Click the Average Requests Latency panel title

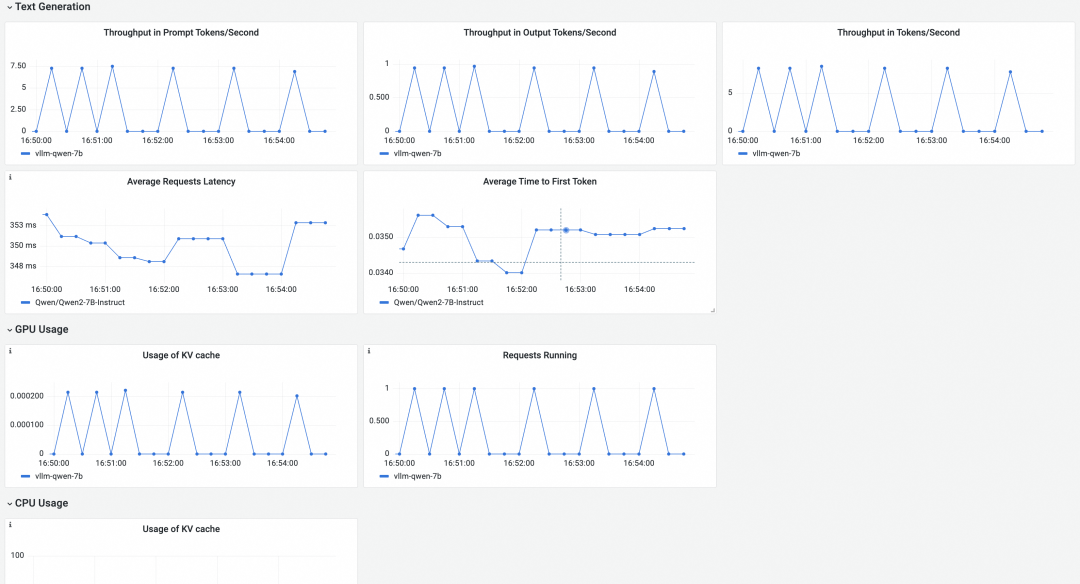pyautogui.click(x=181, y=182)
